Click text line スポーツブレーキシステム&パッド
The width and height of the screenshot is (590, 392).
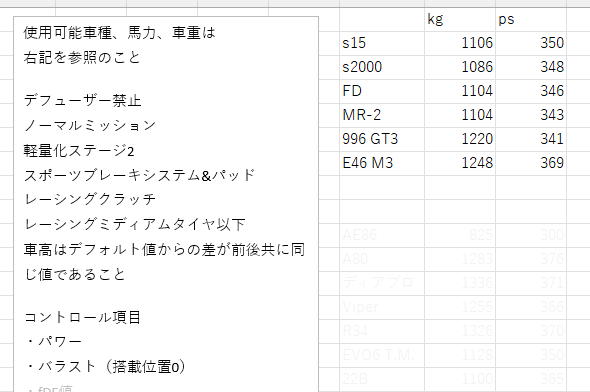(139, 175)
